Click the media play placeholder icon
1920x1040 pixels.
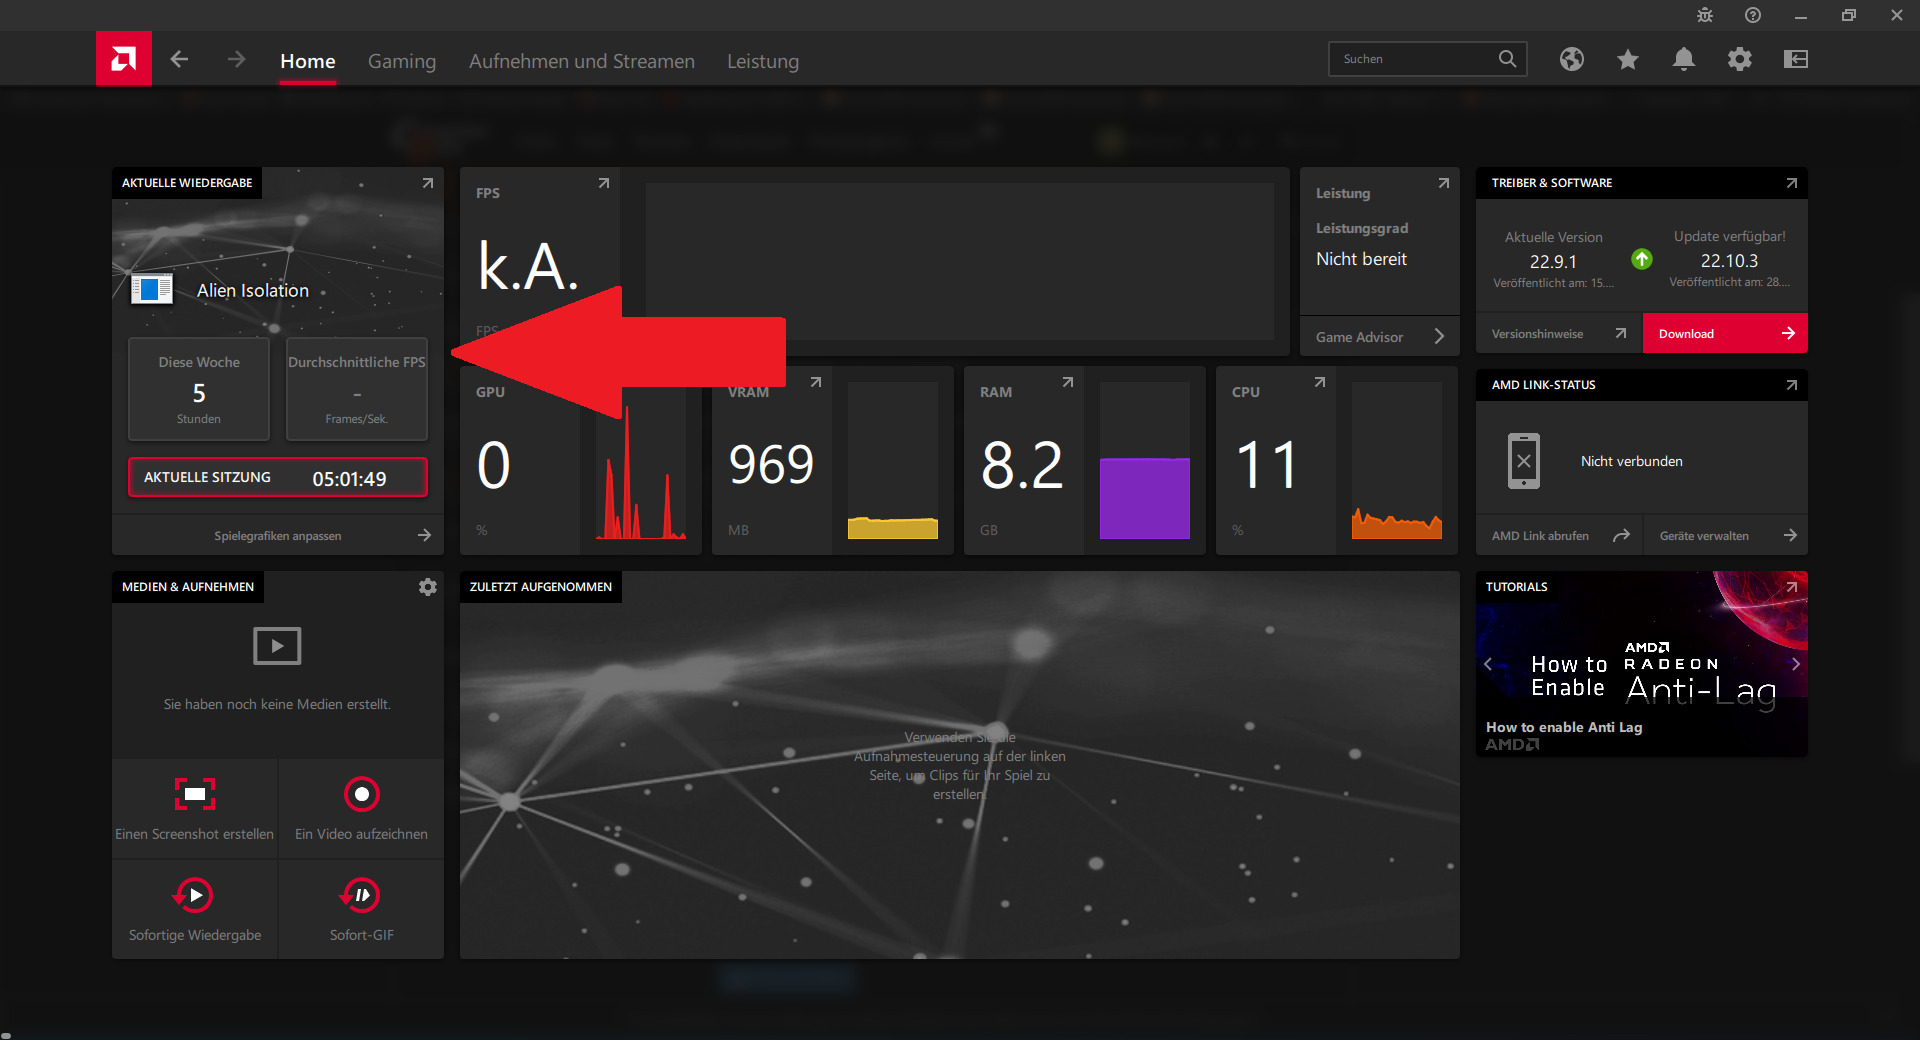click(277, 646)
